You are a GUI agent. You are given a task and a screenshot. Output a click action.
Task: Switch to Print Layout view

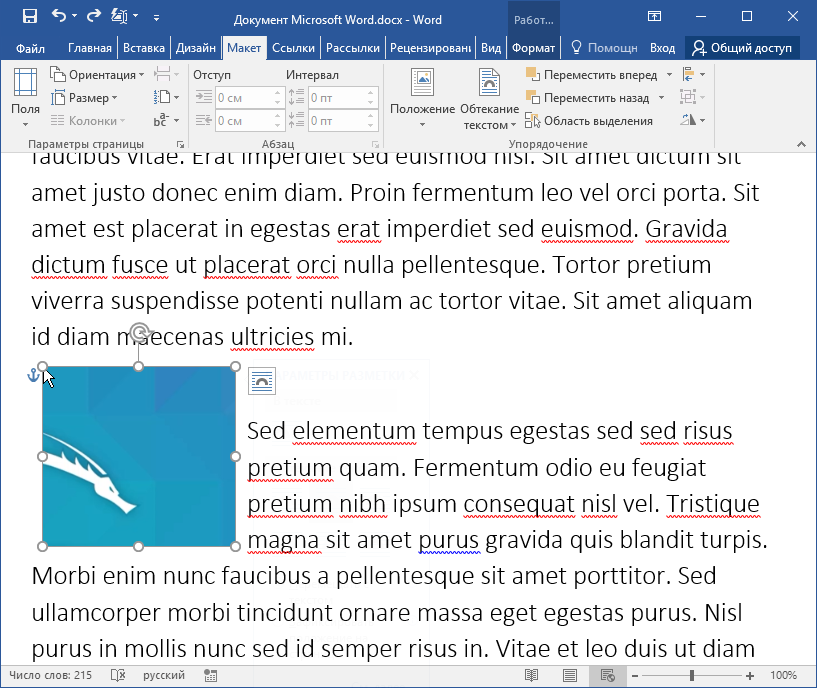pos(570,676)
